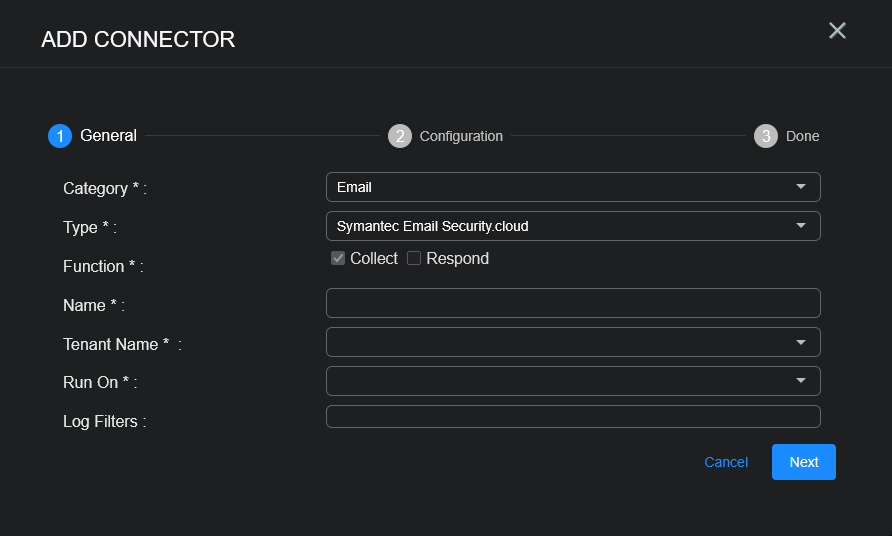Click the step 3 Done circle icon

(766, 136)
